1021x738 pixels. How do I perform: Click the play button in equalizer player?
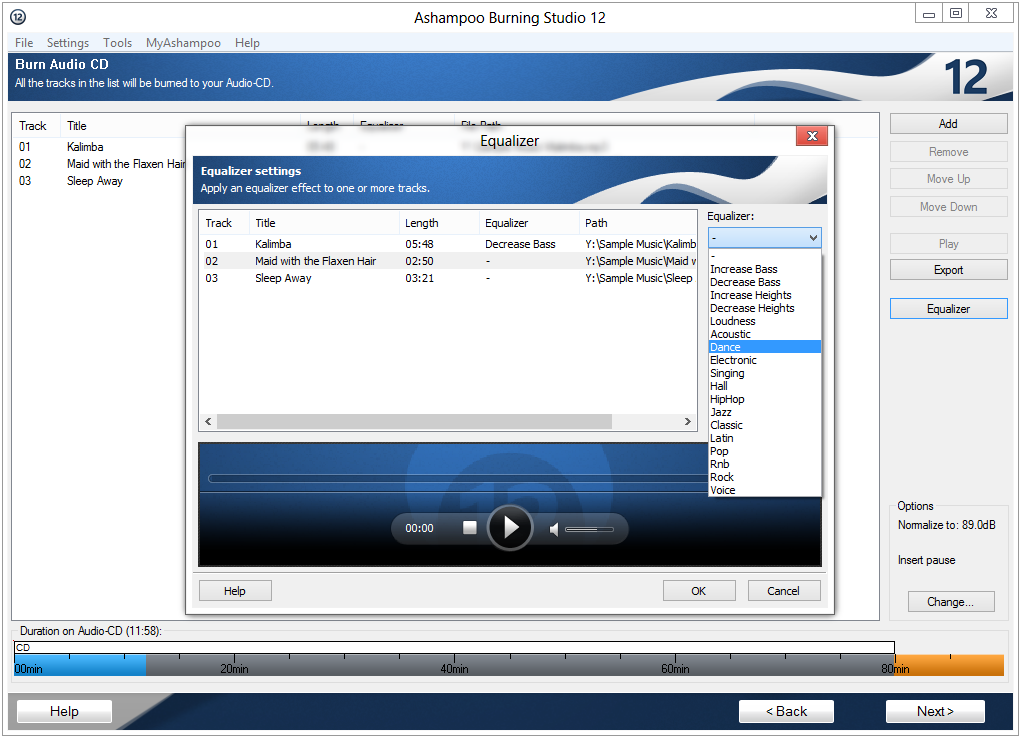tap(510, 528)
